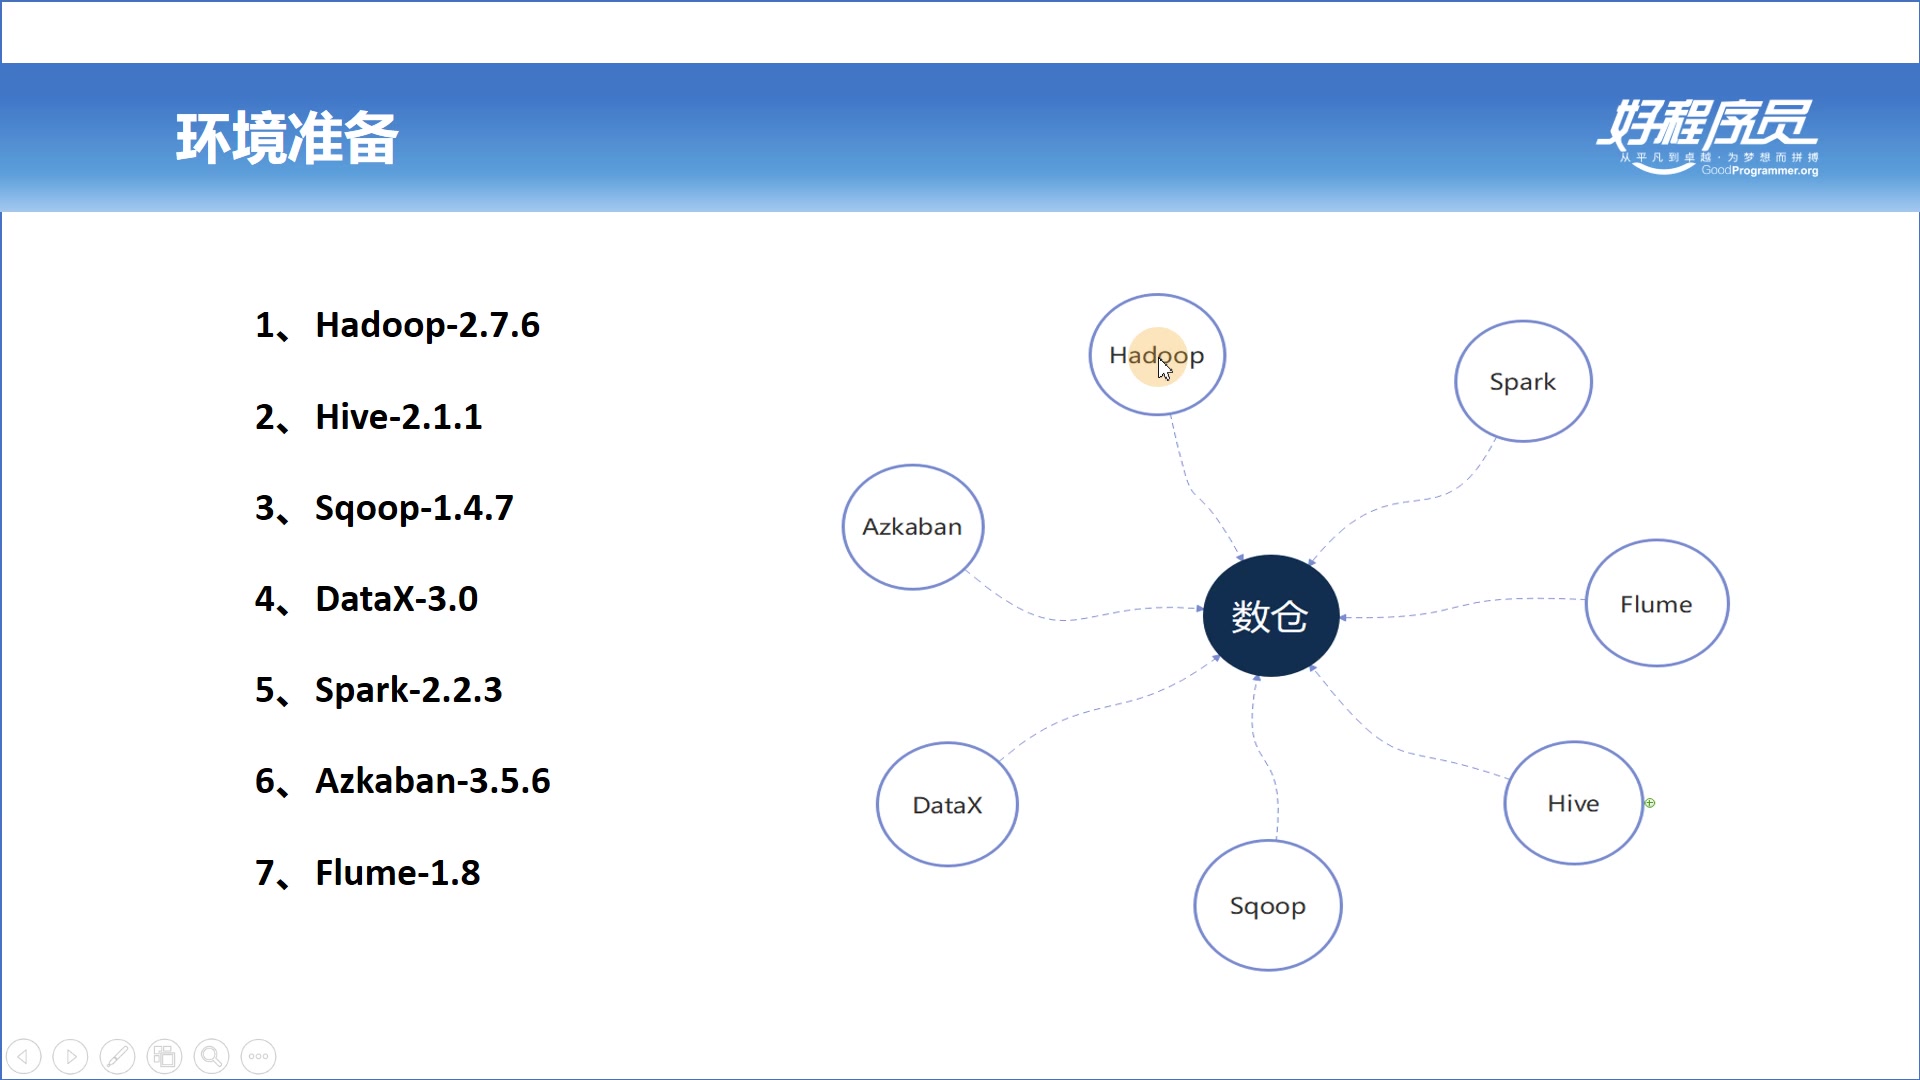Select the DataX circle node
This screenshot has width=1920, height=1080.
point(947,805)
